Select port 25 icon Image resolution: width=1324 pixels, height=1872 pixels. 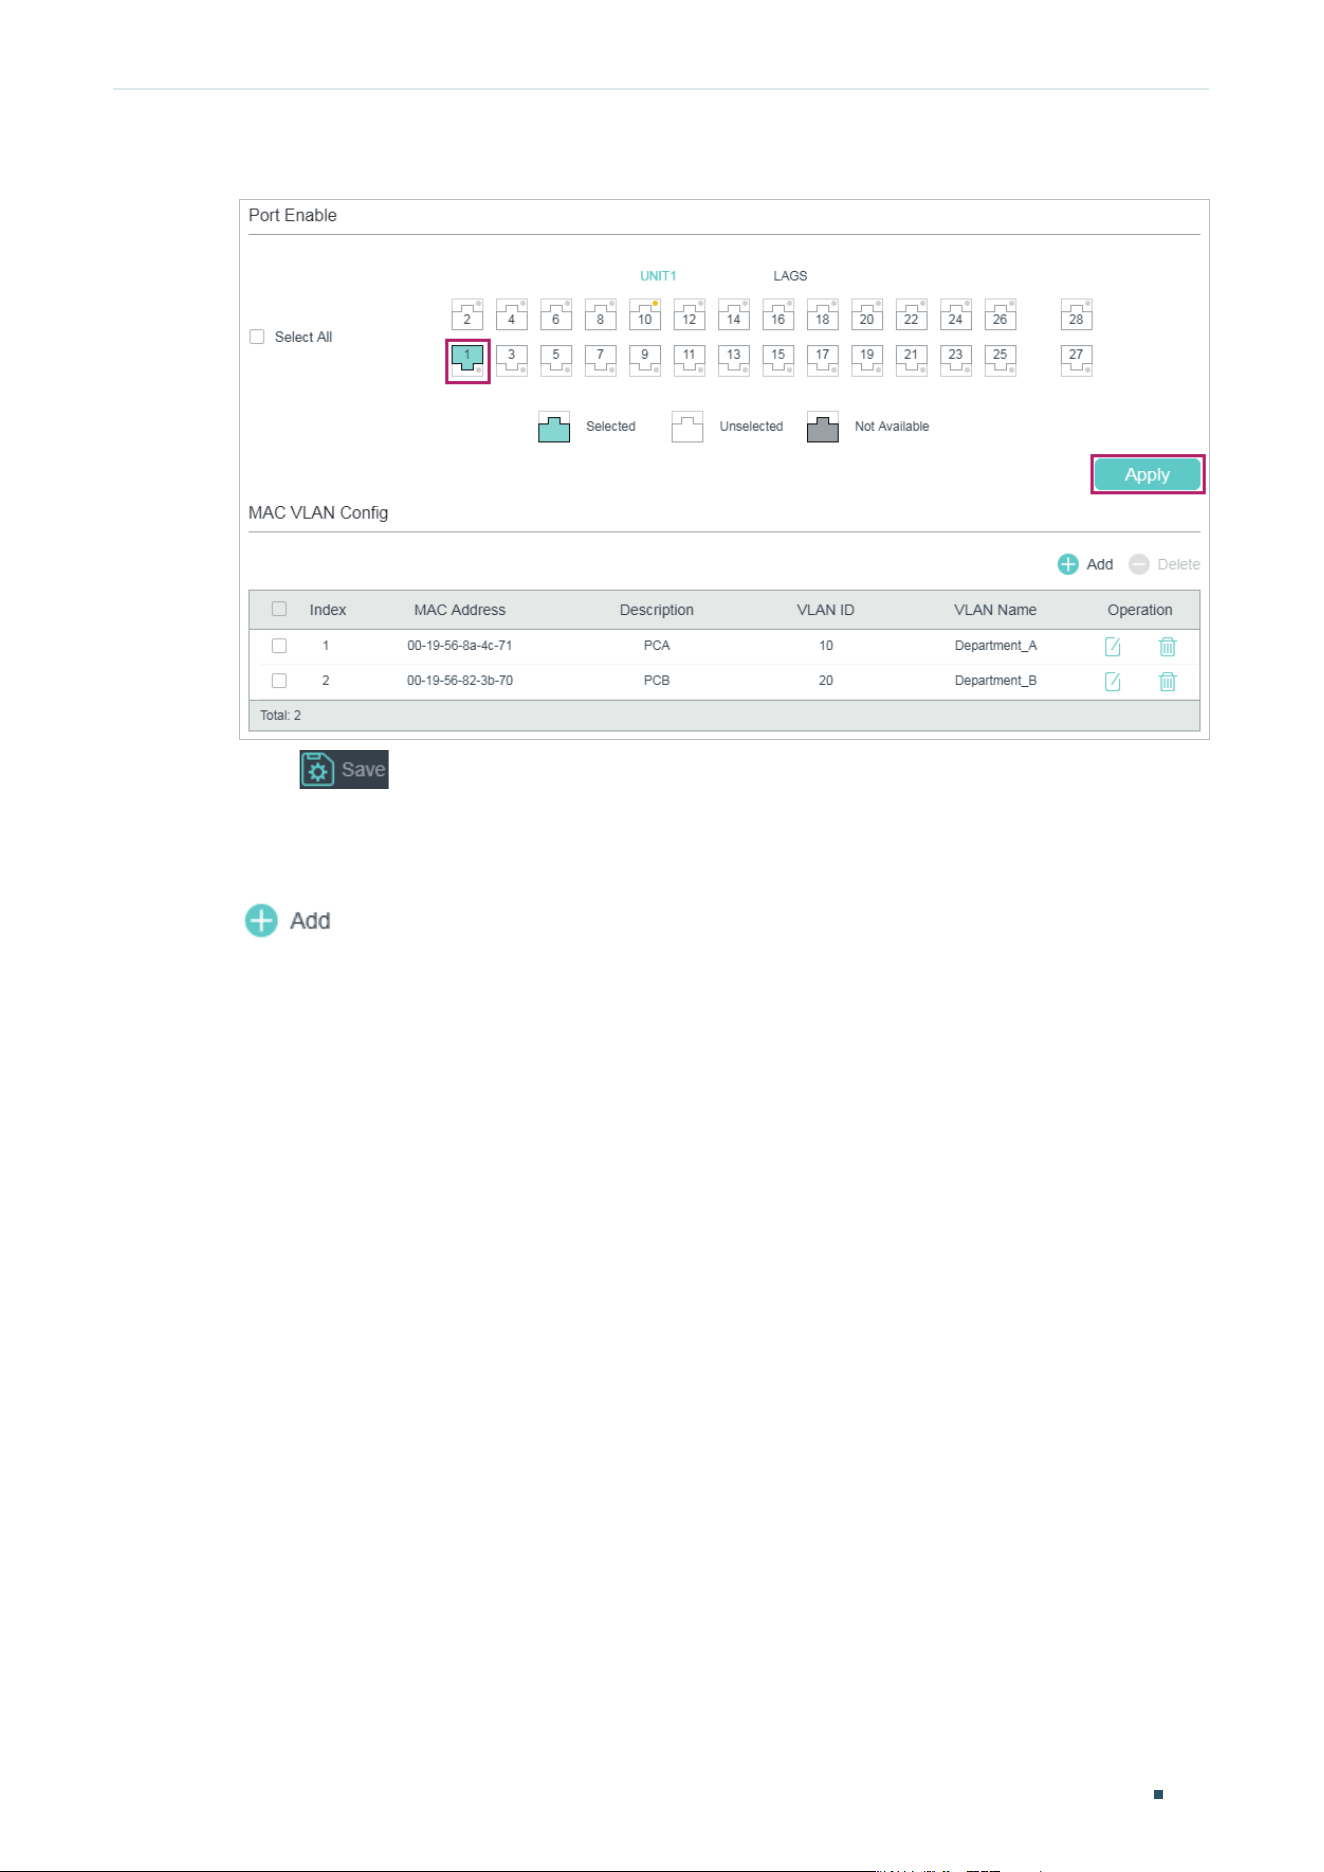[1000, 360]
